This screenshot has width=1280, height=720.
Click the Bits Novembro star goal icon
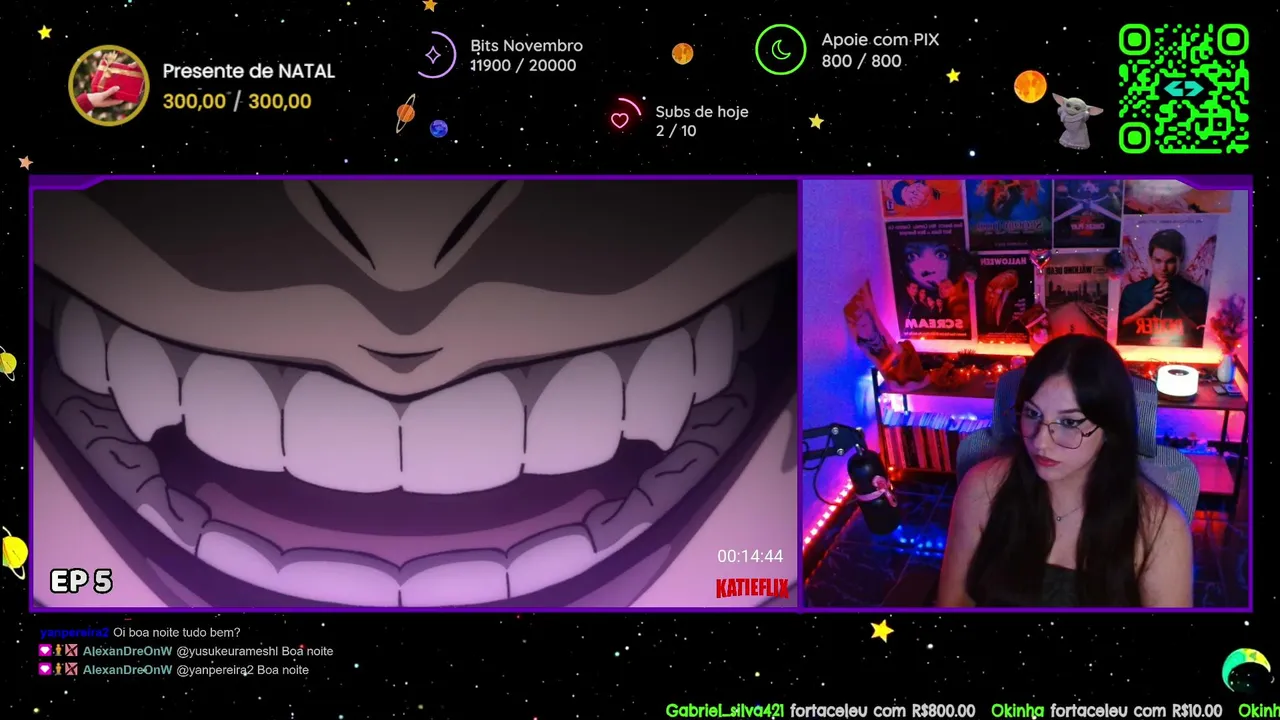(435, 55)
